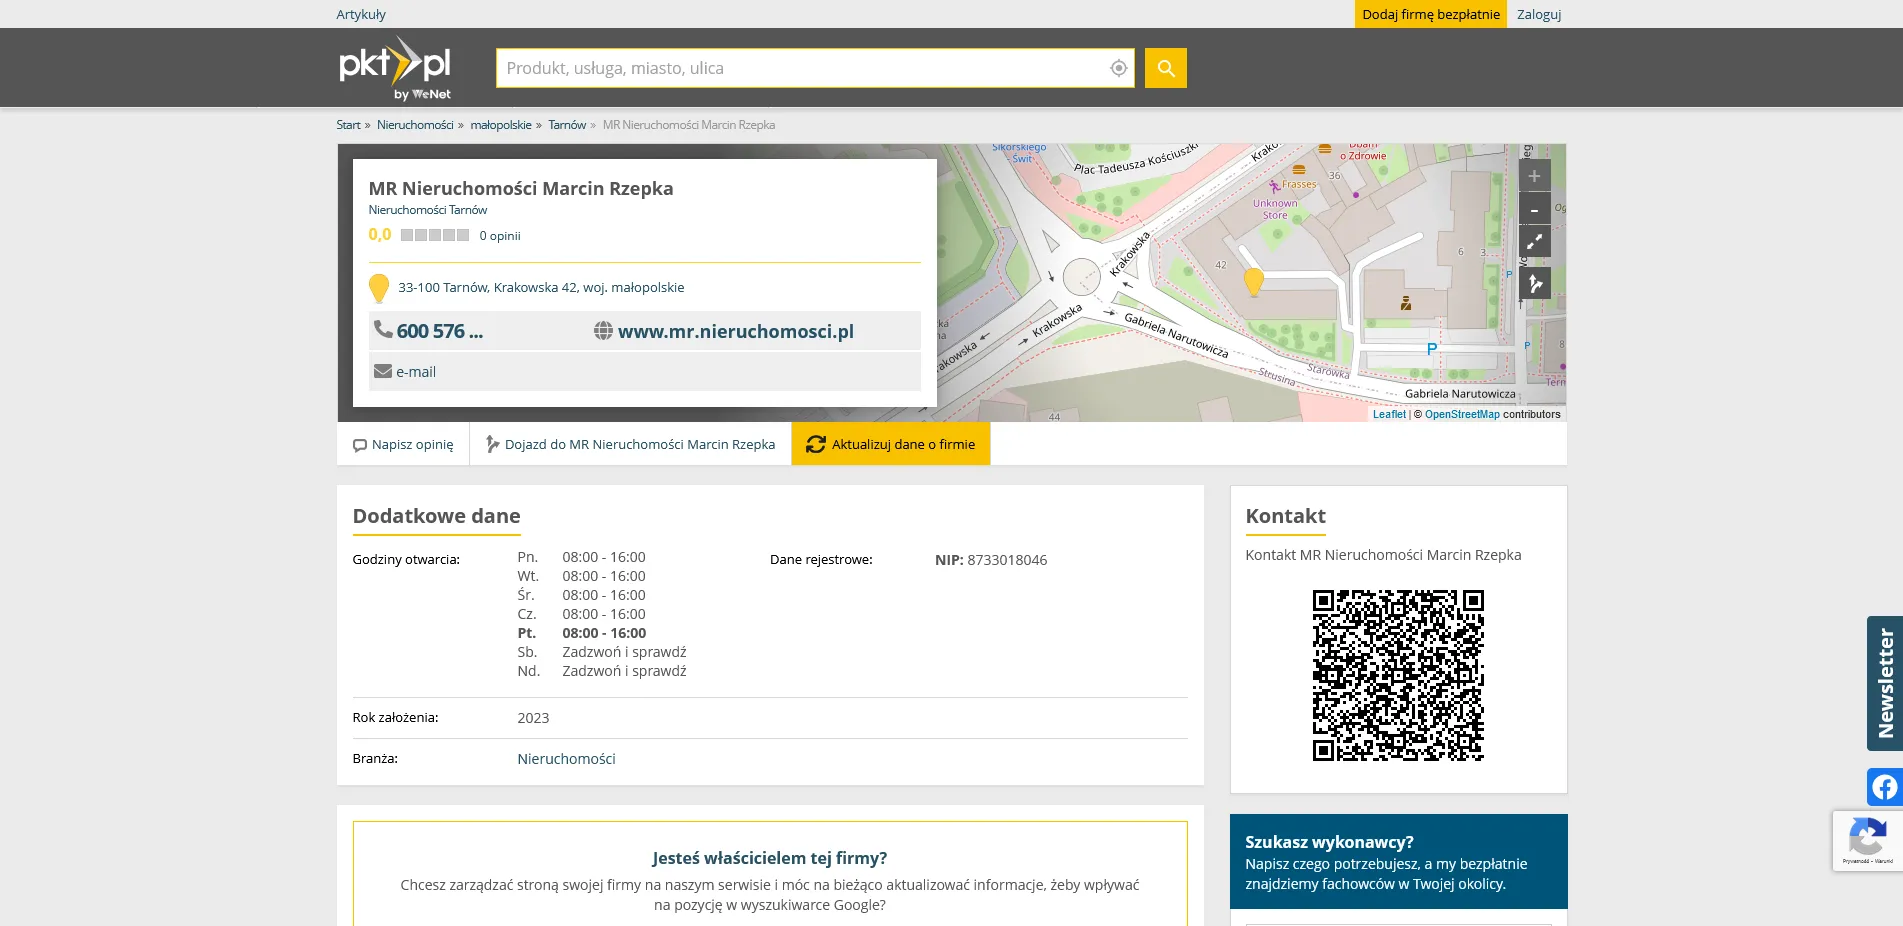Click the founding year 2023
The width and height of the screenshot is (1903, 926).
[533, 718]
